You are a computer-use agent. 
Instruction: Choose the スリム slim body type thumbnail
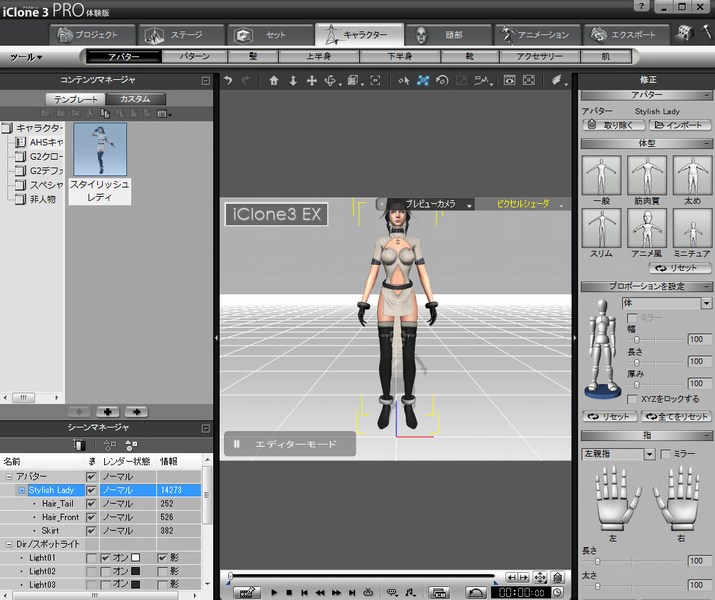(x=601, y=228)
